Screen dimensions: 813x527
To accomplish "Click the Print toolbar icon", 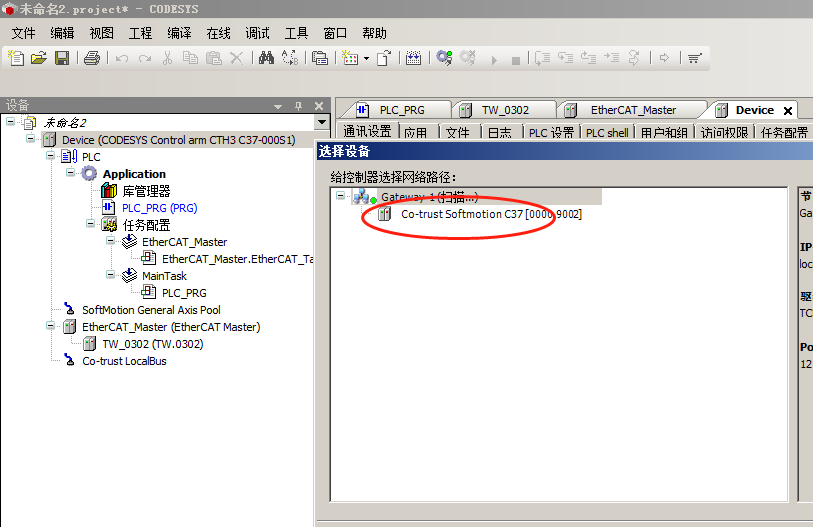I will (x=92, y=58).
